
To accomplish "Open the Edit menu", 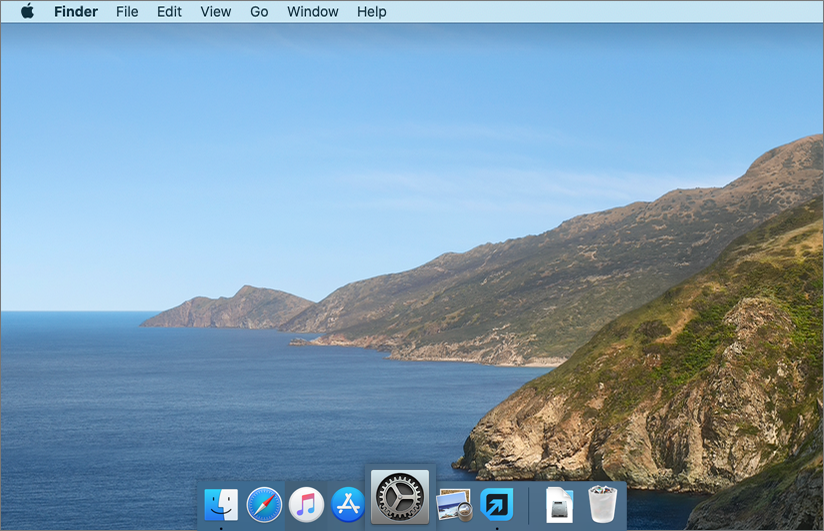I will 169,12.
